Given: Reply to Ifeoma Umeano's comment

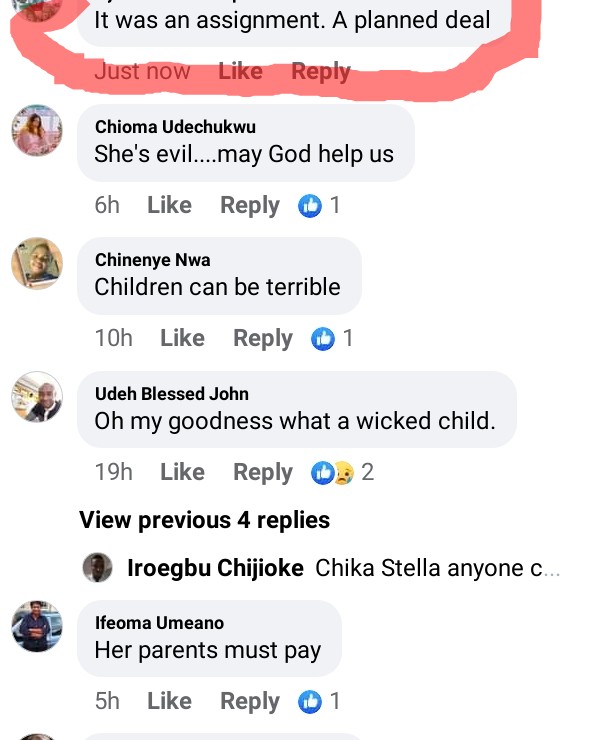Looking at the screenshot, I should [x=250, y=702].
